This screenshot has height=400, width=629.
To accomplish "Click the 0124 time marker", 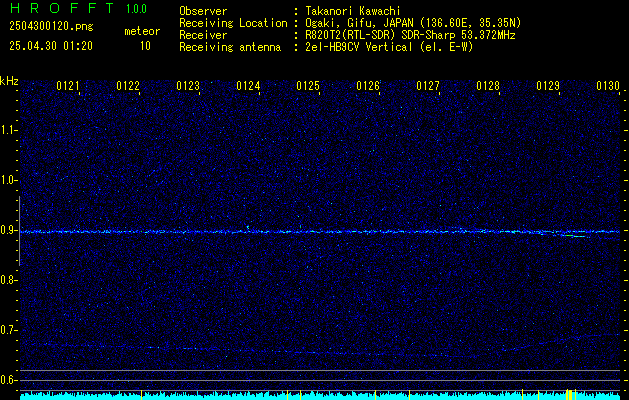I will point(248,86).
